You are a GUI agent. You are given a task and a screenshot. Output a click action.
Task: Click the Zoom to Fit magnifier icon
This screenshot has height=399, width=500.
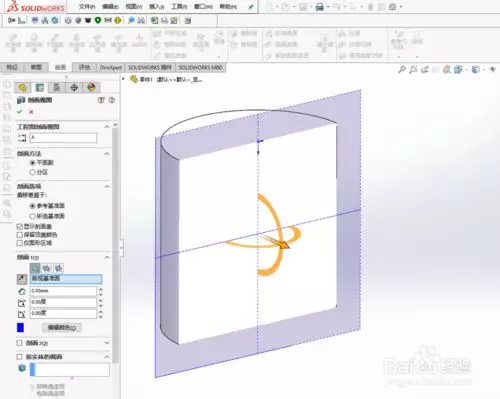coord(402,69)
